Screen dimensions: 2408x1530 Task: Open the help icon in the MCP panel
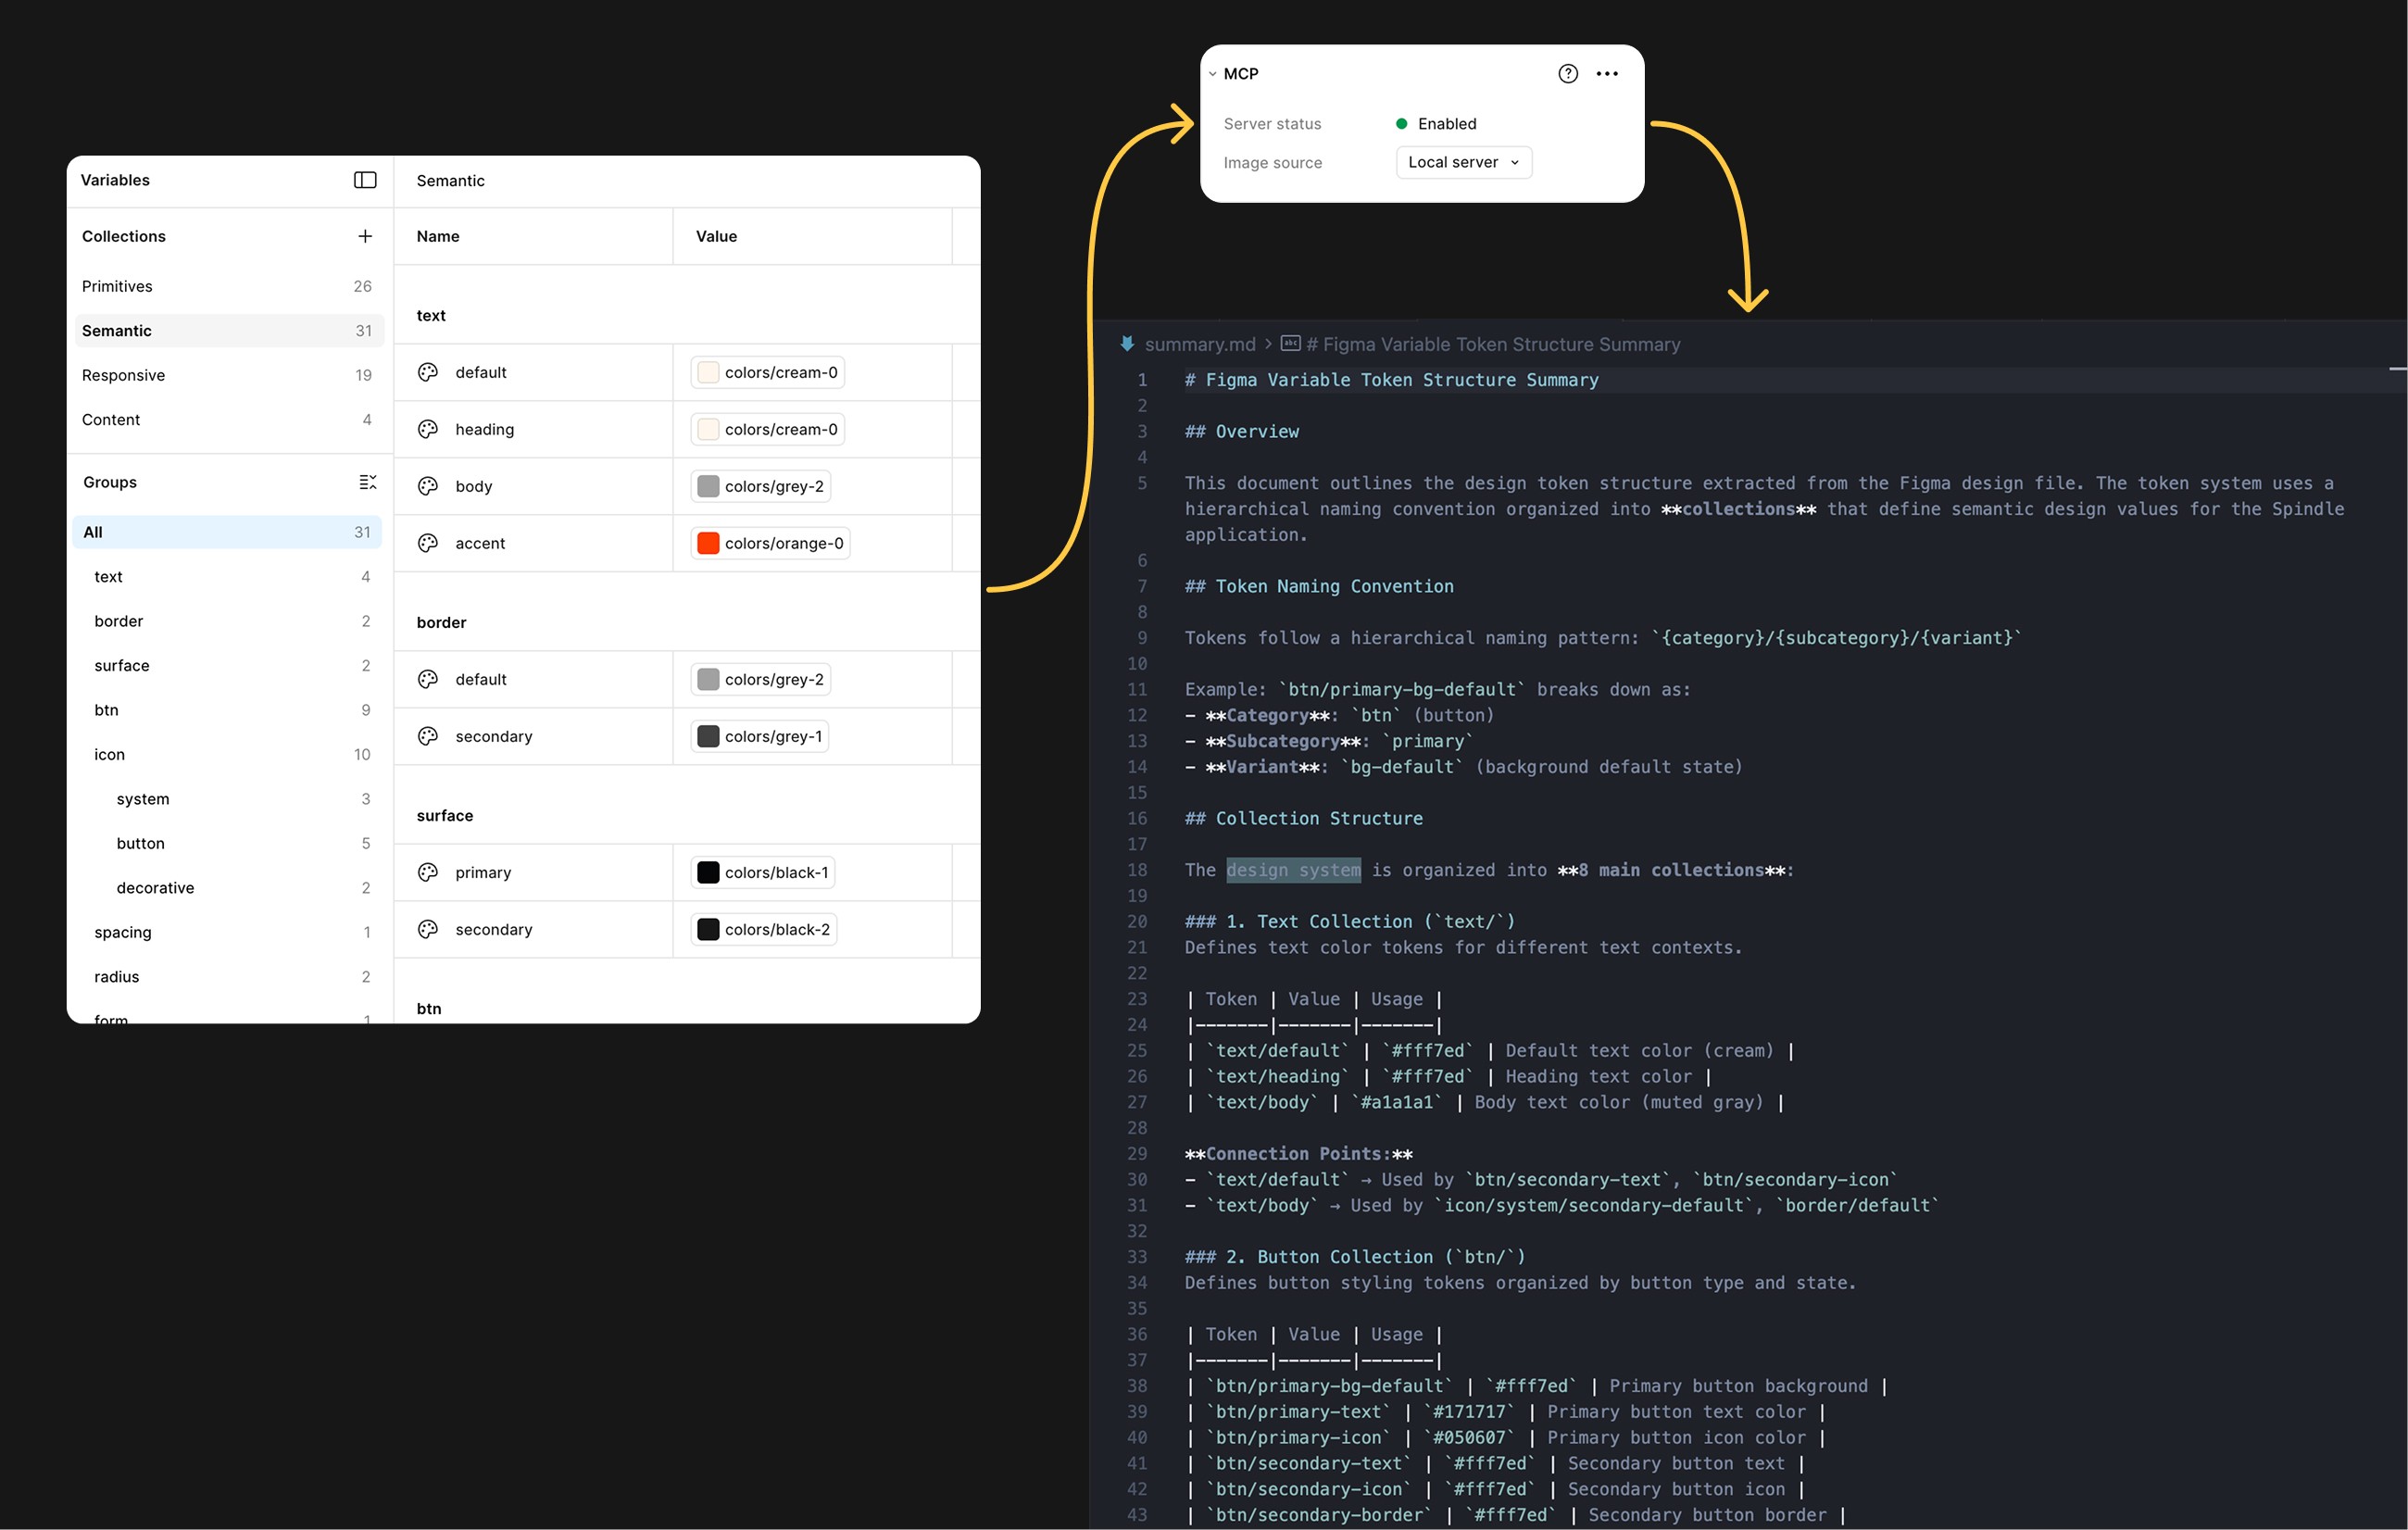pos(1567,73)
